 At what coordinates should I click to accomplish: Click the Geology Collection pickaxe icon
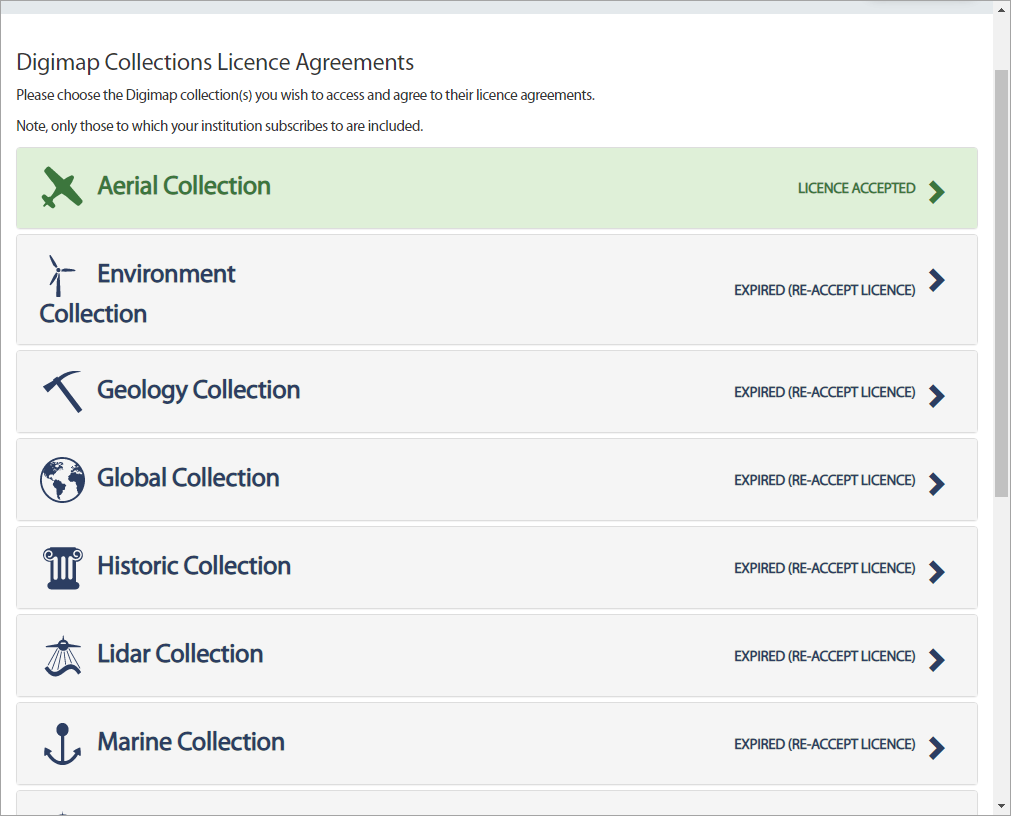tap(63, 391)
